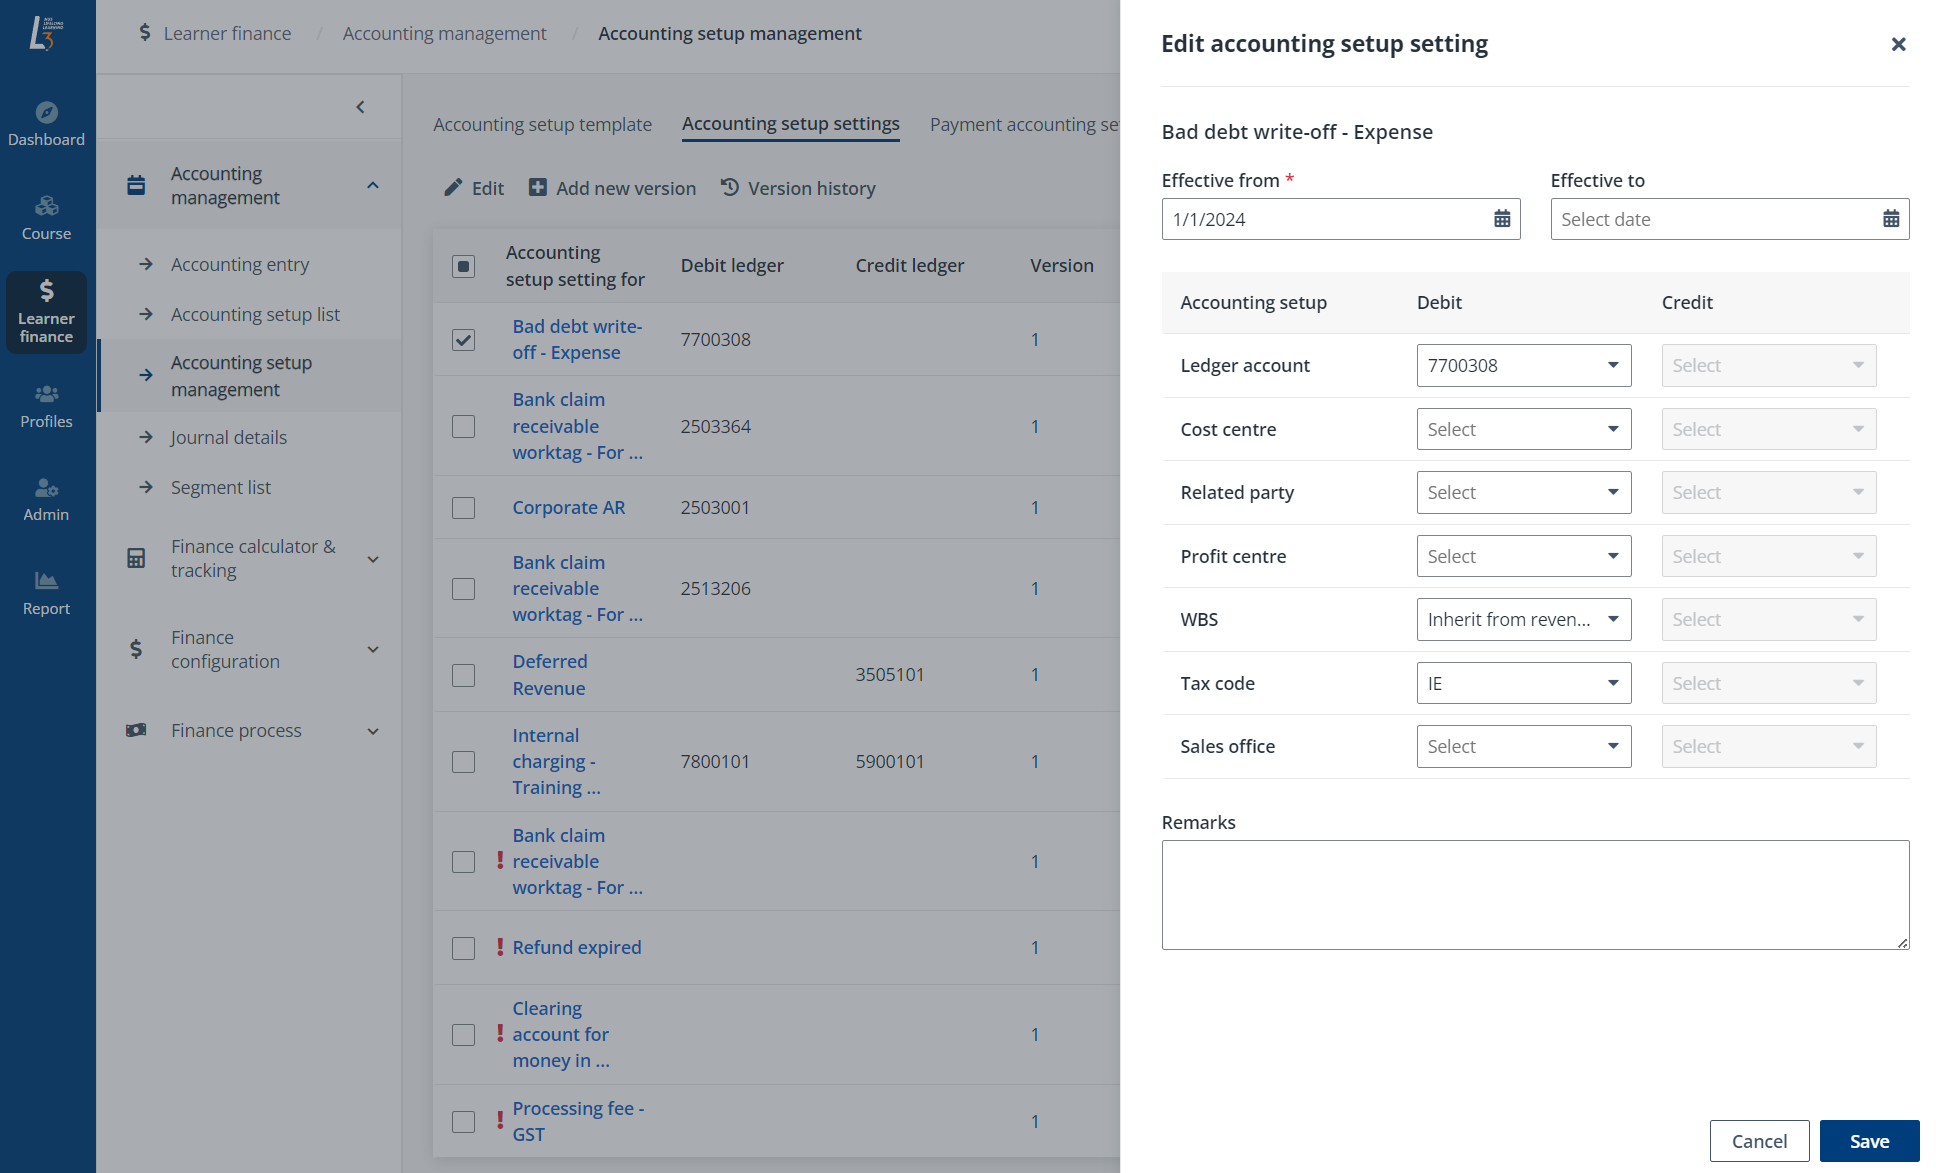
Task: Open the Dashboard from the sidebar
Action: (x=46, y=122)
